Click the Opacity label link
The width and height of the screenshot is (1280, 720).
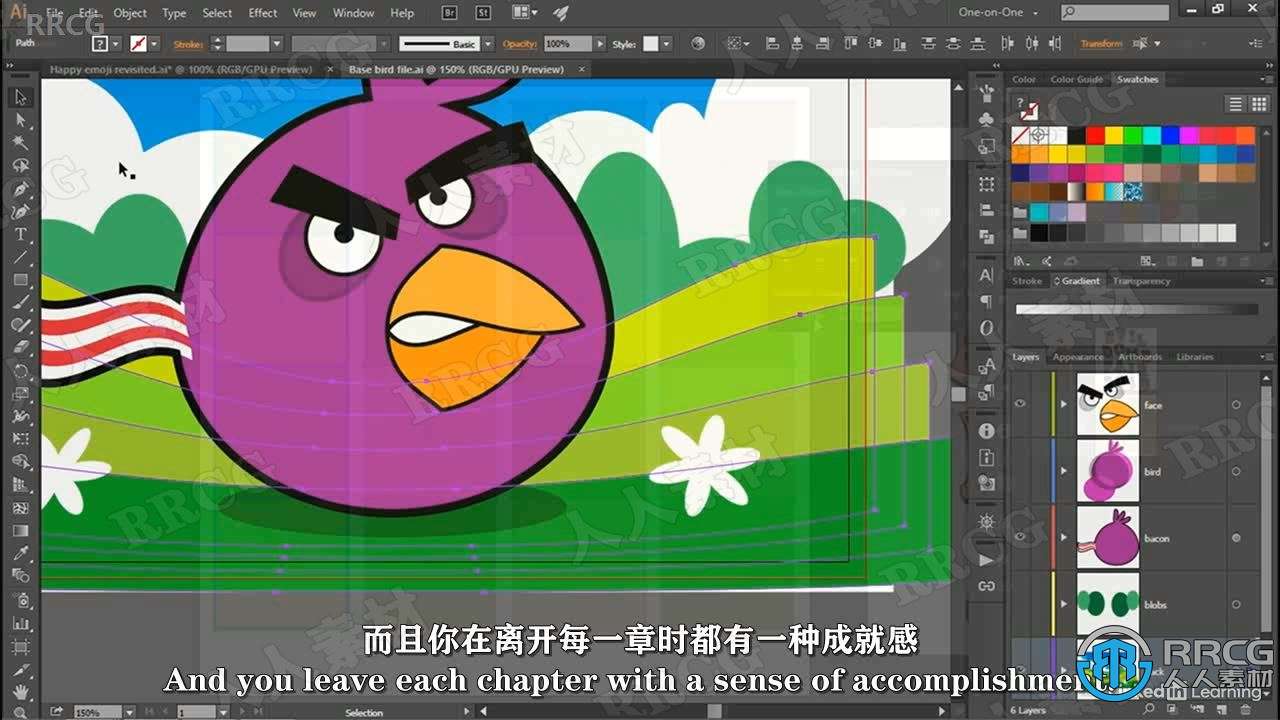[520, 44]
